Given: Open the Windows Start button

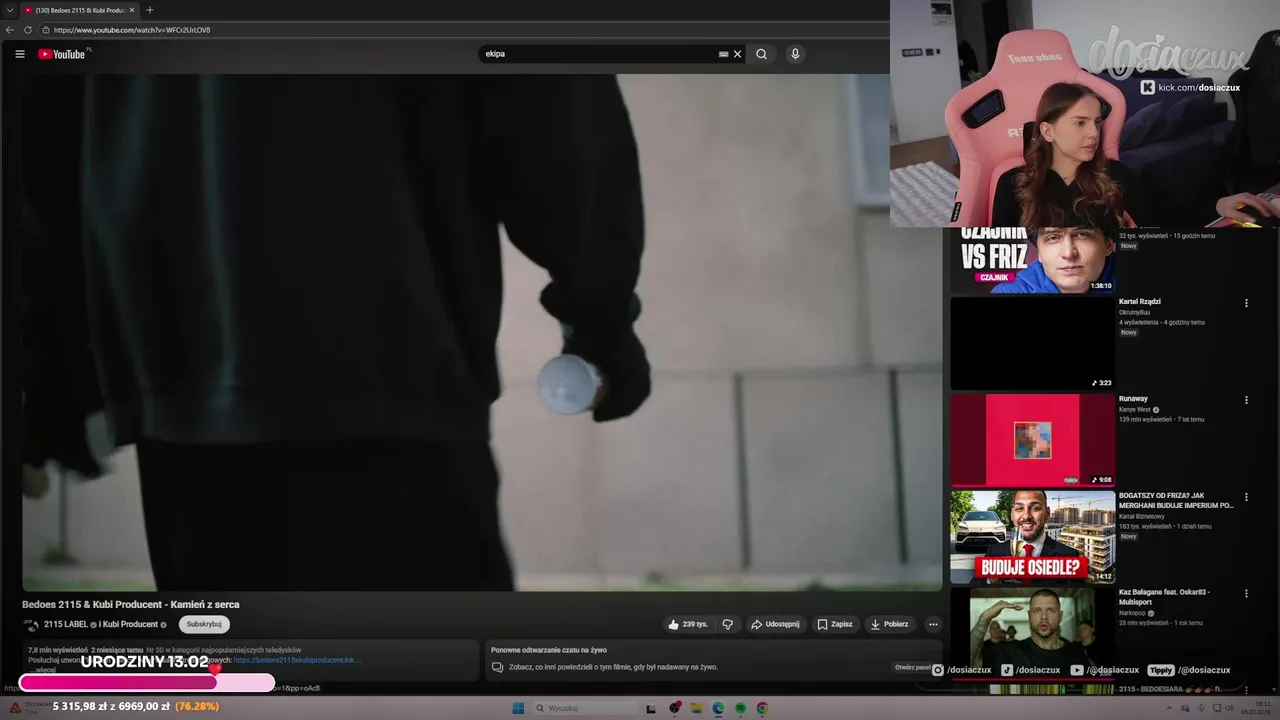Looking at the screenshot, I should [x=518, y=709].
